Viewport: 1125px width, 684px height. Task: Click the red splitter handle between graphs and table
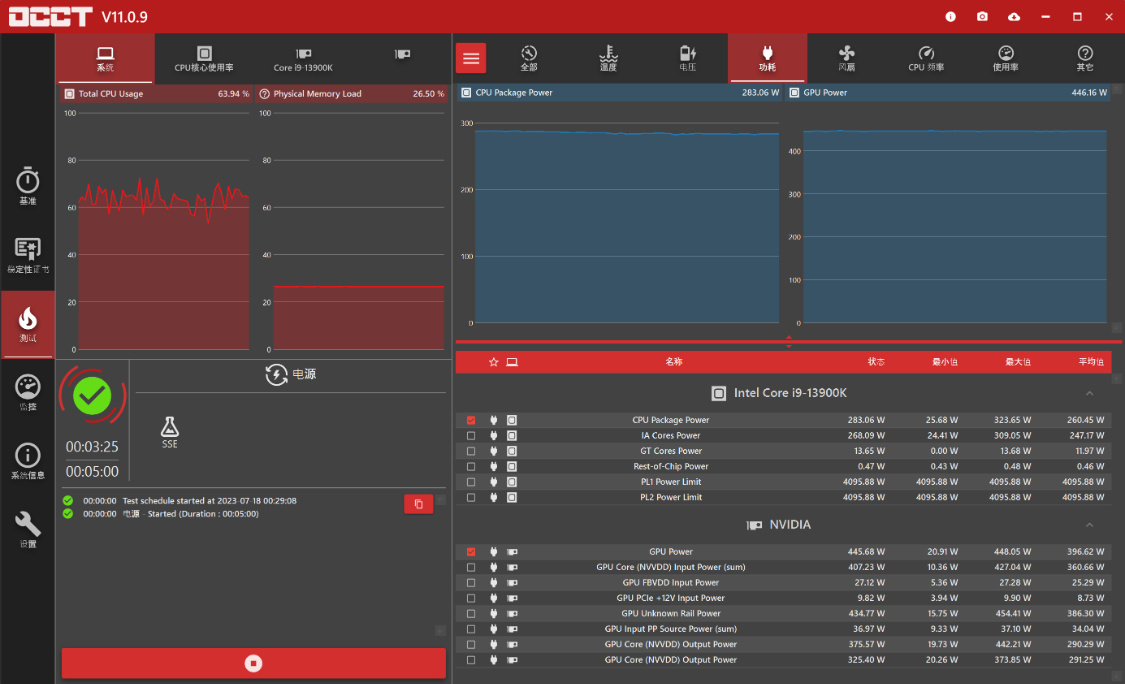[789, 342]
